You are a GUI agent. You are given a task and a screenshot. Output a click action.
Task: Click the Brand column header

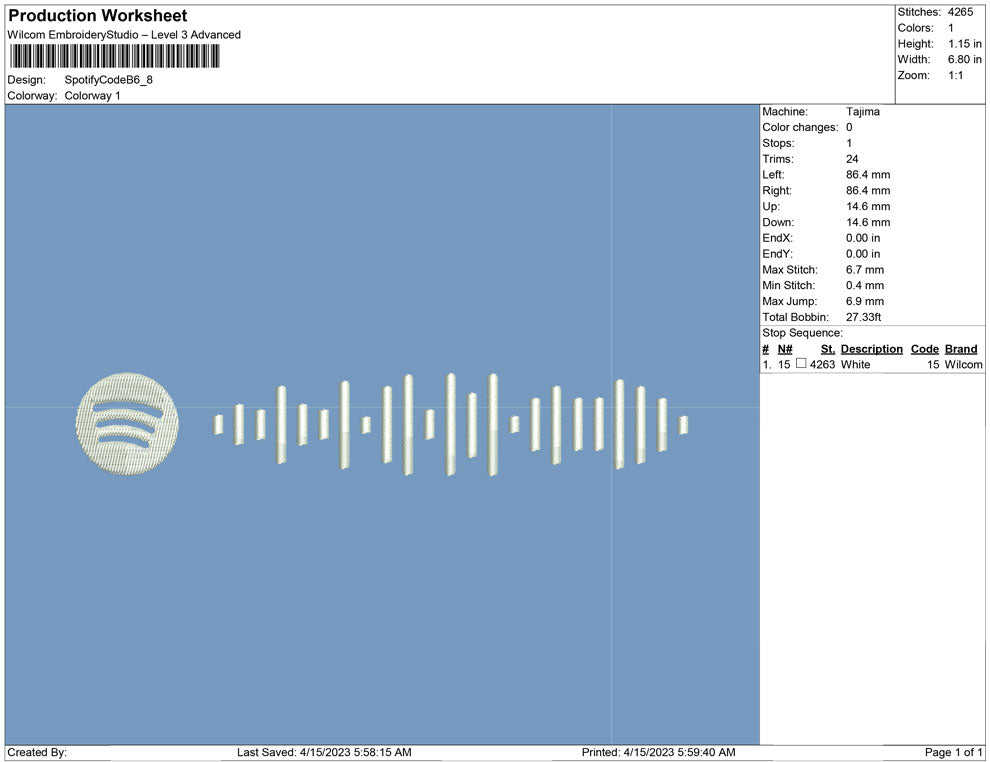[961, 349]
